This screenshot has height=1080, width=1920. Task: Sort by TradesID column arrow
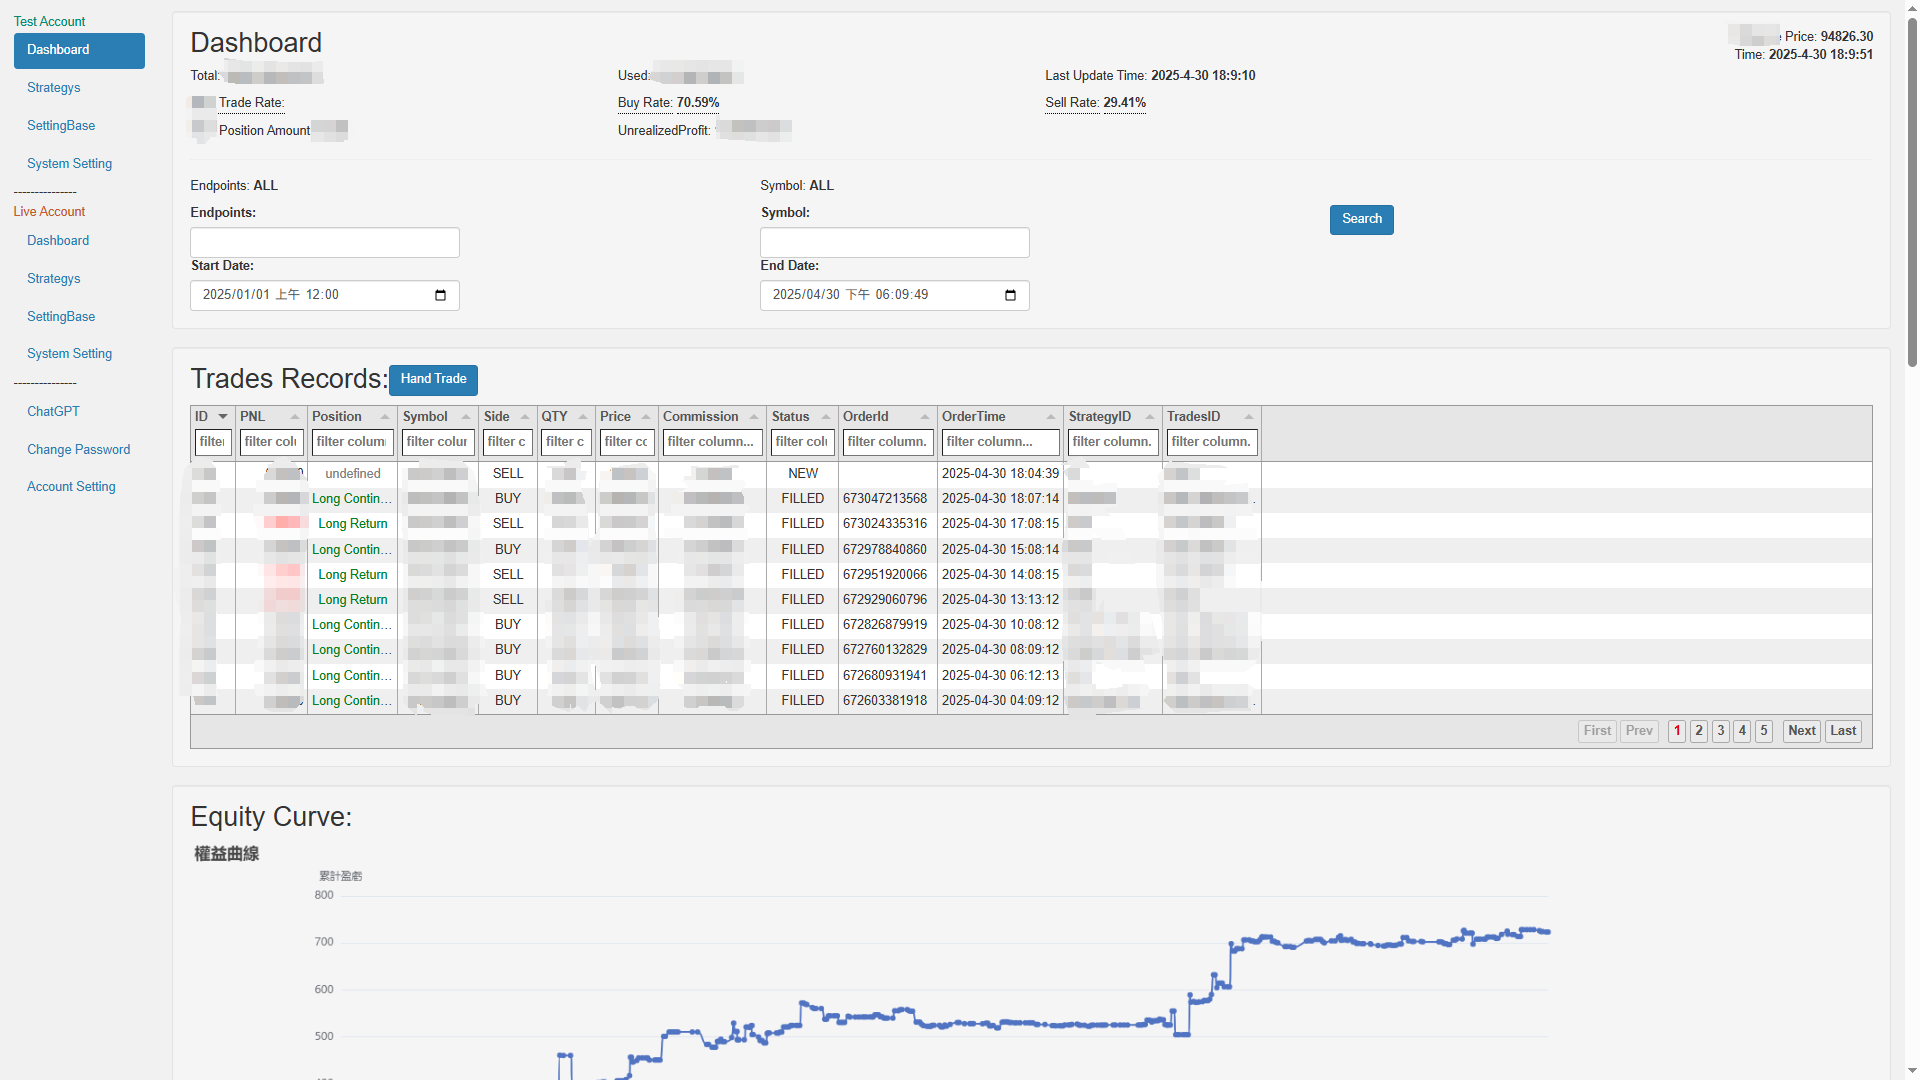[x=1249, y=417]
